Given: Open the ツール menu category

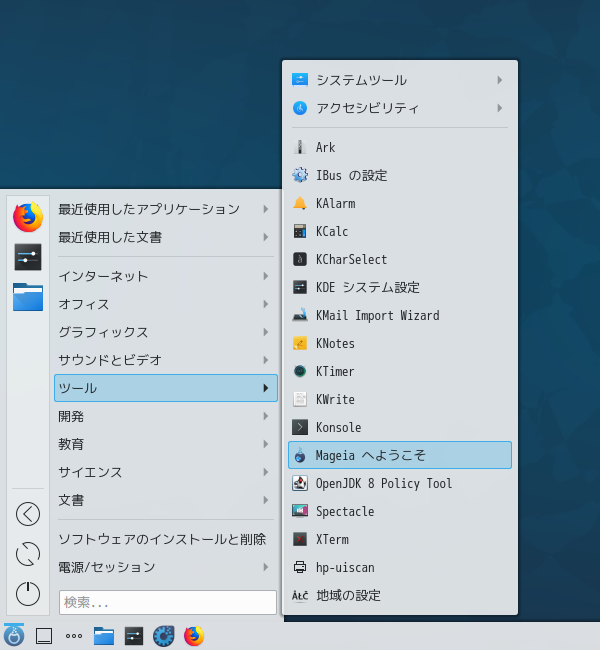Looking at the screenshot, I should 166,388.
